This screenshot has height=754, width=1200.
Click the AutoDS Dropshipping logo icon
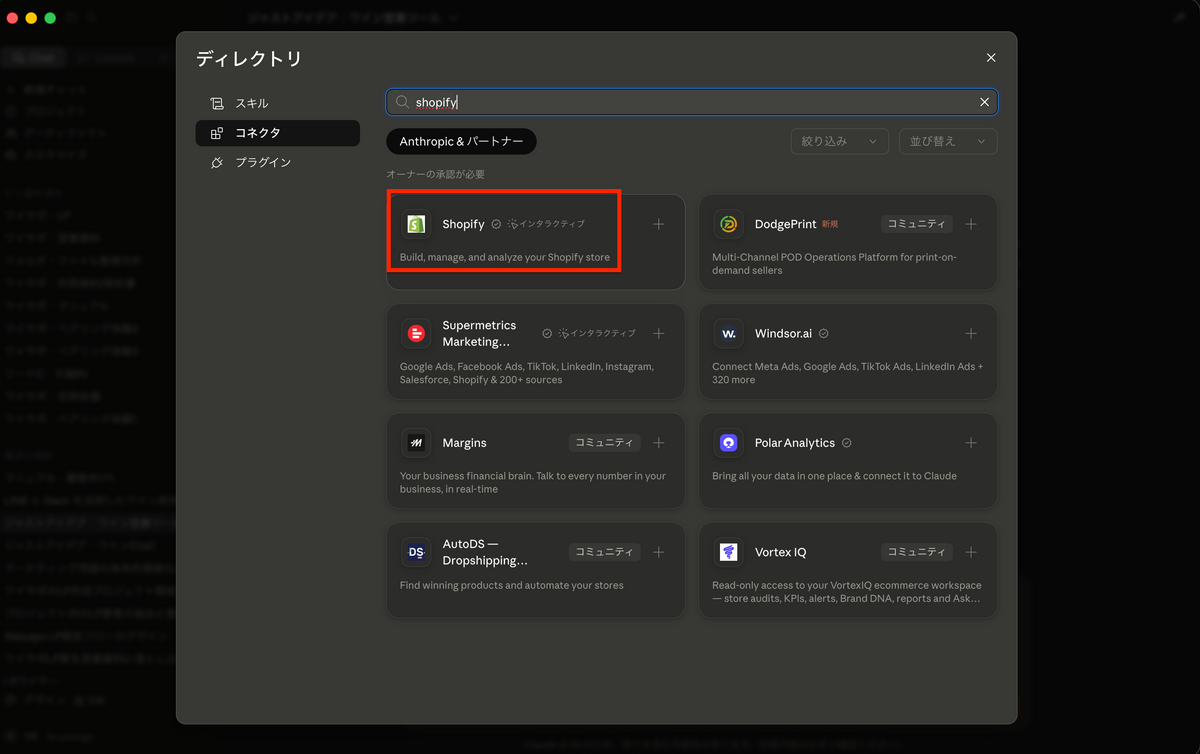(x=416, y=552)
